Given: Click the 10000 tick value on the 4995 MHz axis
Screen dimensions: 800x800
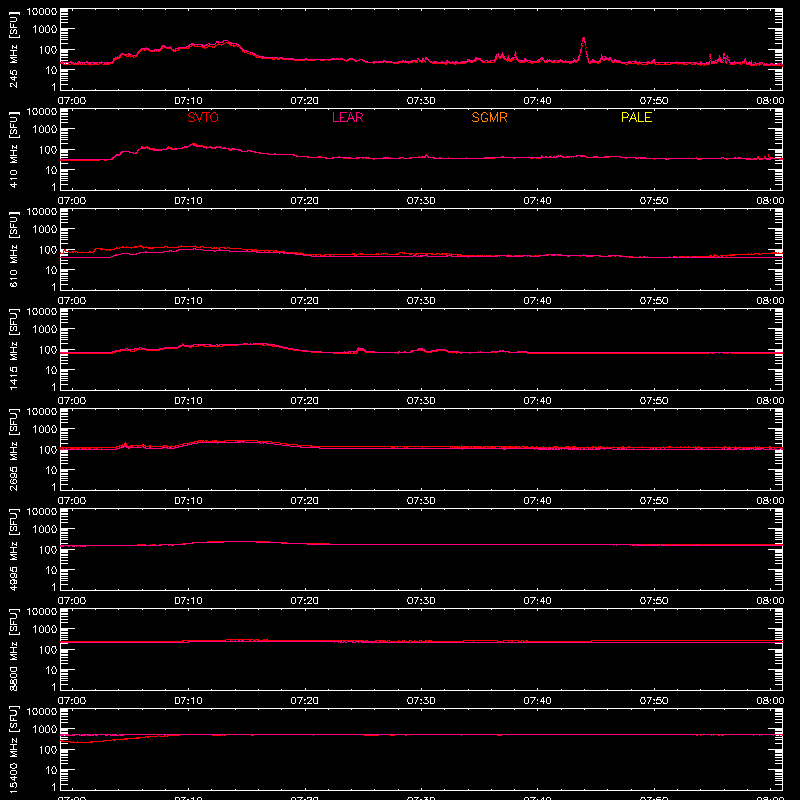Looking at the screenshot, I should click(x=42, y=512).
